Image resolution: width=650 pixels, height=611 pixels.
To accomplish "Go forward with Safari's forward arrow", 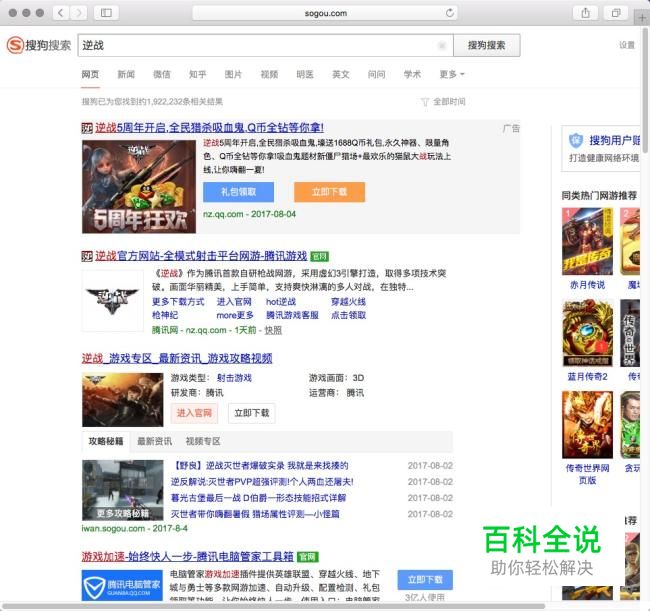I will [x=79, y=13].
